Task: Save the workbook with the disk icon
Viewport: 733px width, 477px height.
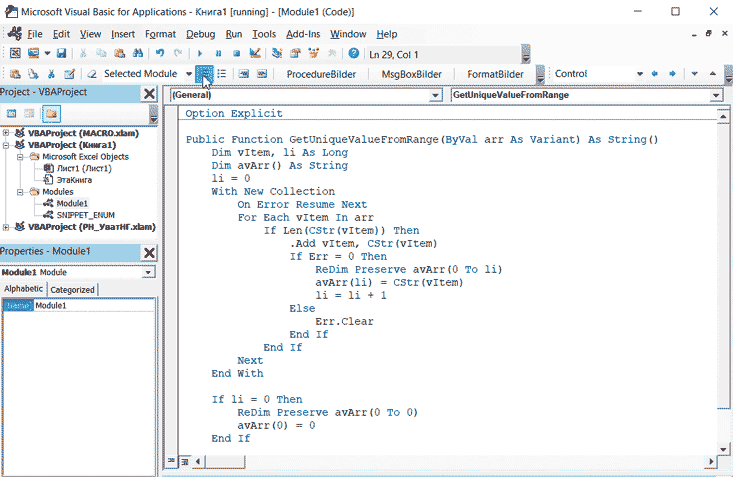Action: 61,53
